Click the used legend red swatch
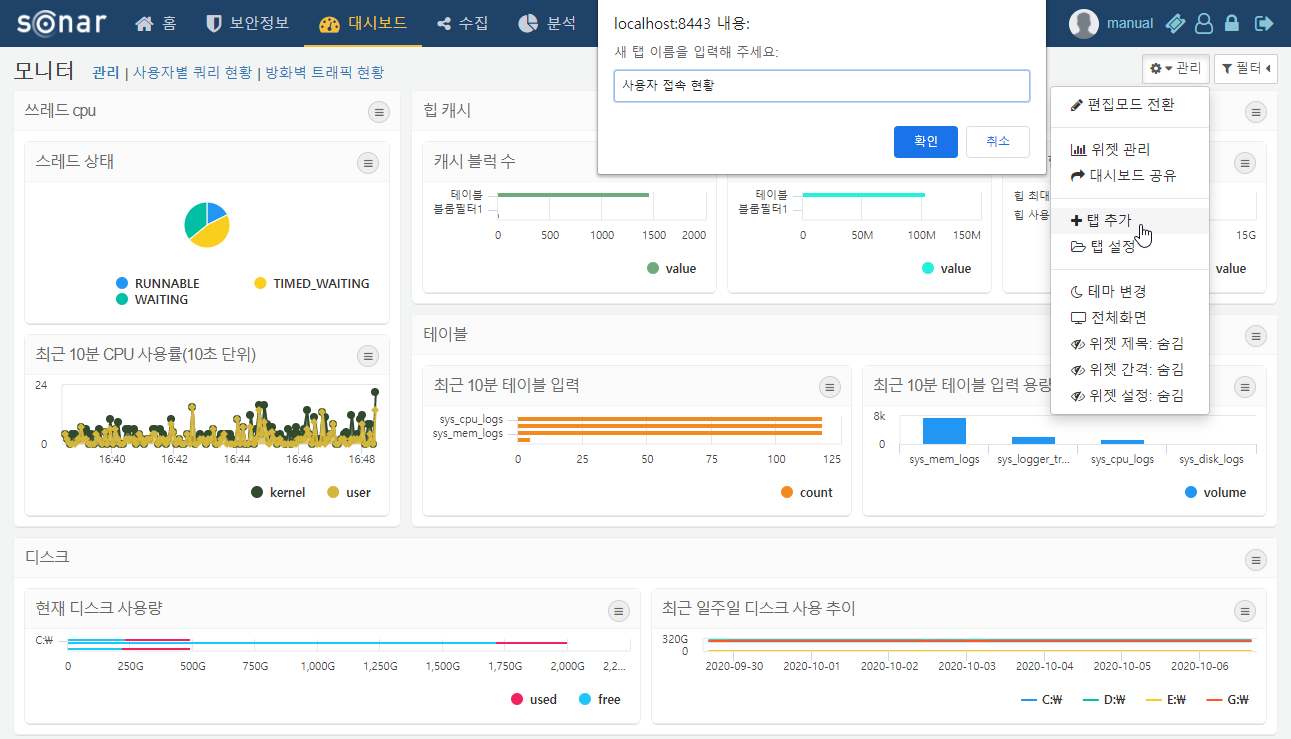Screen dimensions: 1291x739 coord(518,699)
